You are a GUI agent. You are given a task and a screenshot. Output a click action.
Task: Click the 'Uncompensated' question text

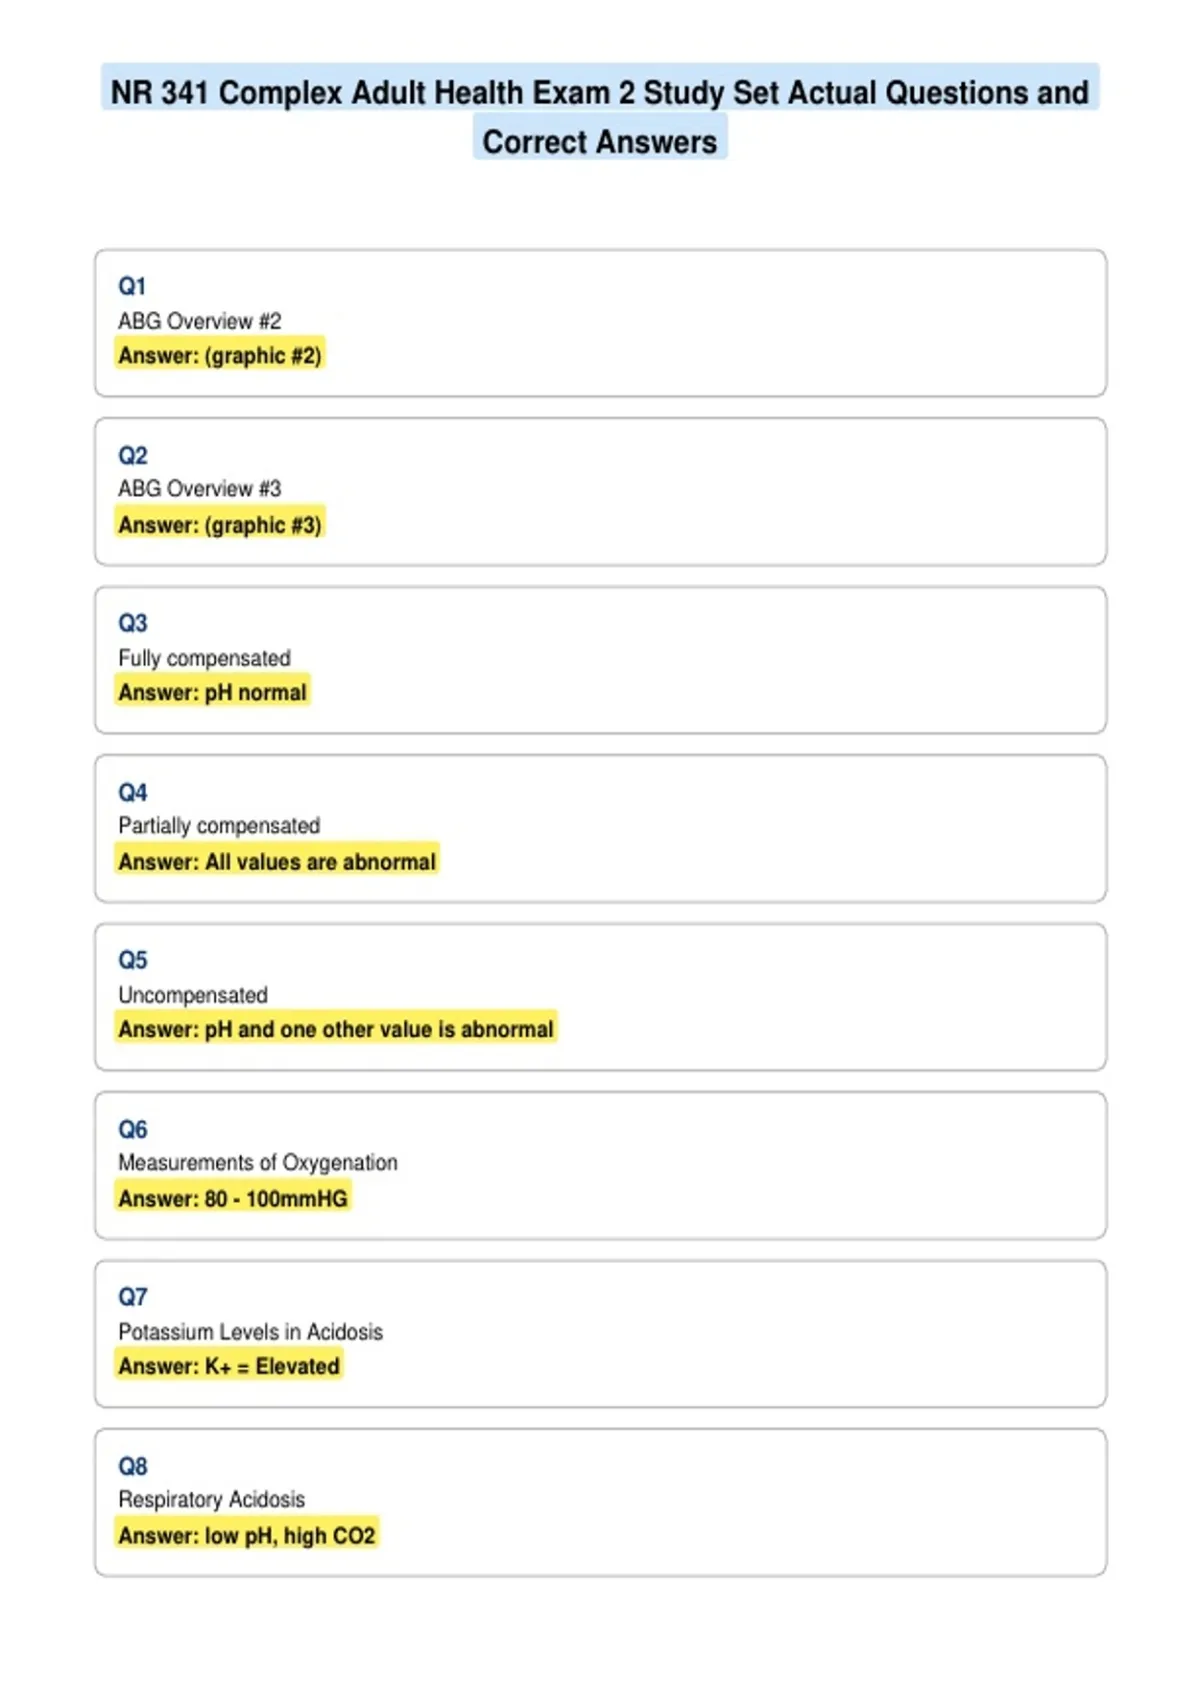click(193, 995)
